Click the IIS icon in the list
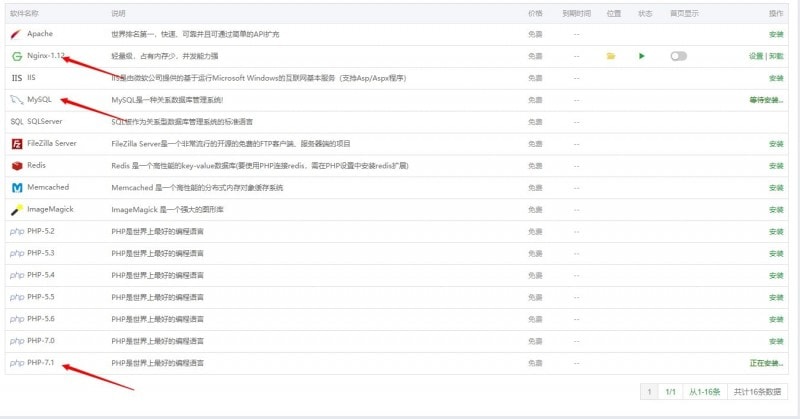This screenshot has width=800, height=419. tap(17, 78)
